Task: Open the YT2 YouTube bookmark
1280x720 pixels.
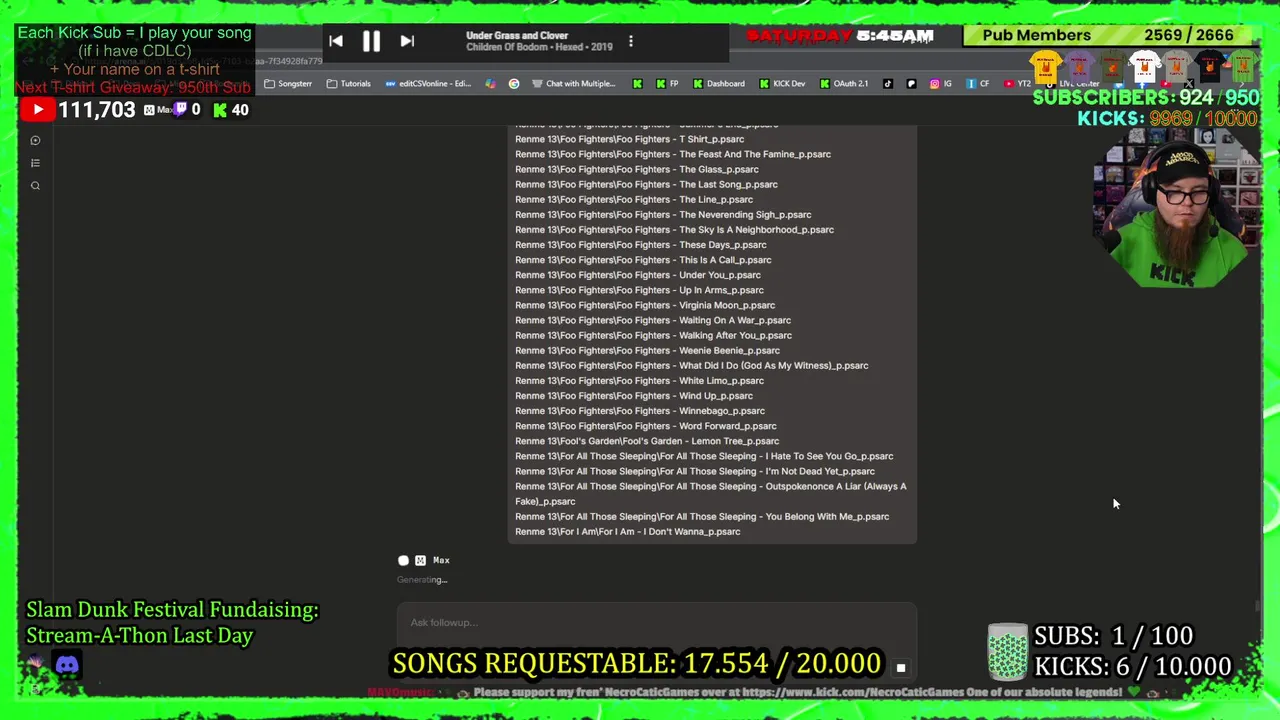Action: click(1017, 84)
